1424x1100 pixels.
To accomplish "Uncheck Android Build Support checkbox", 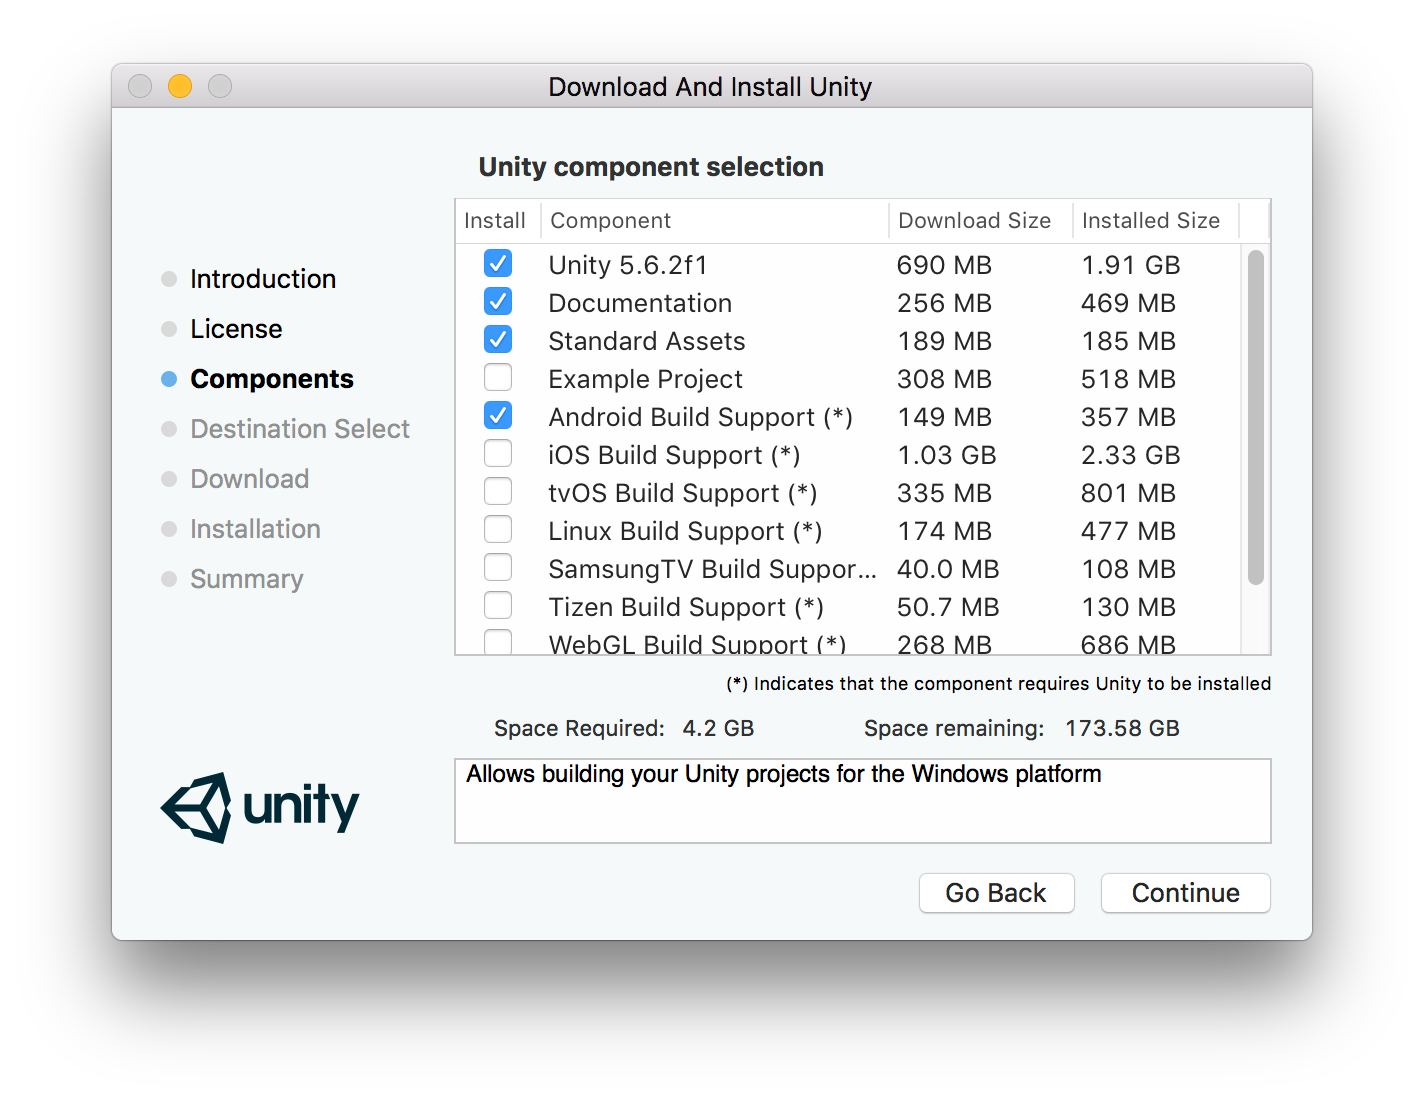I will [498, 416].
